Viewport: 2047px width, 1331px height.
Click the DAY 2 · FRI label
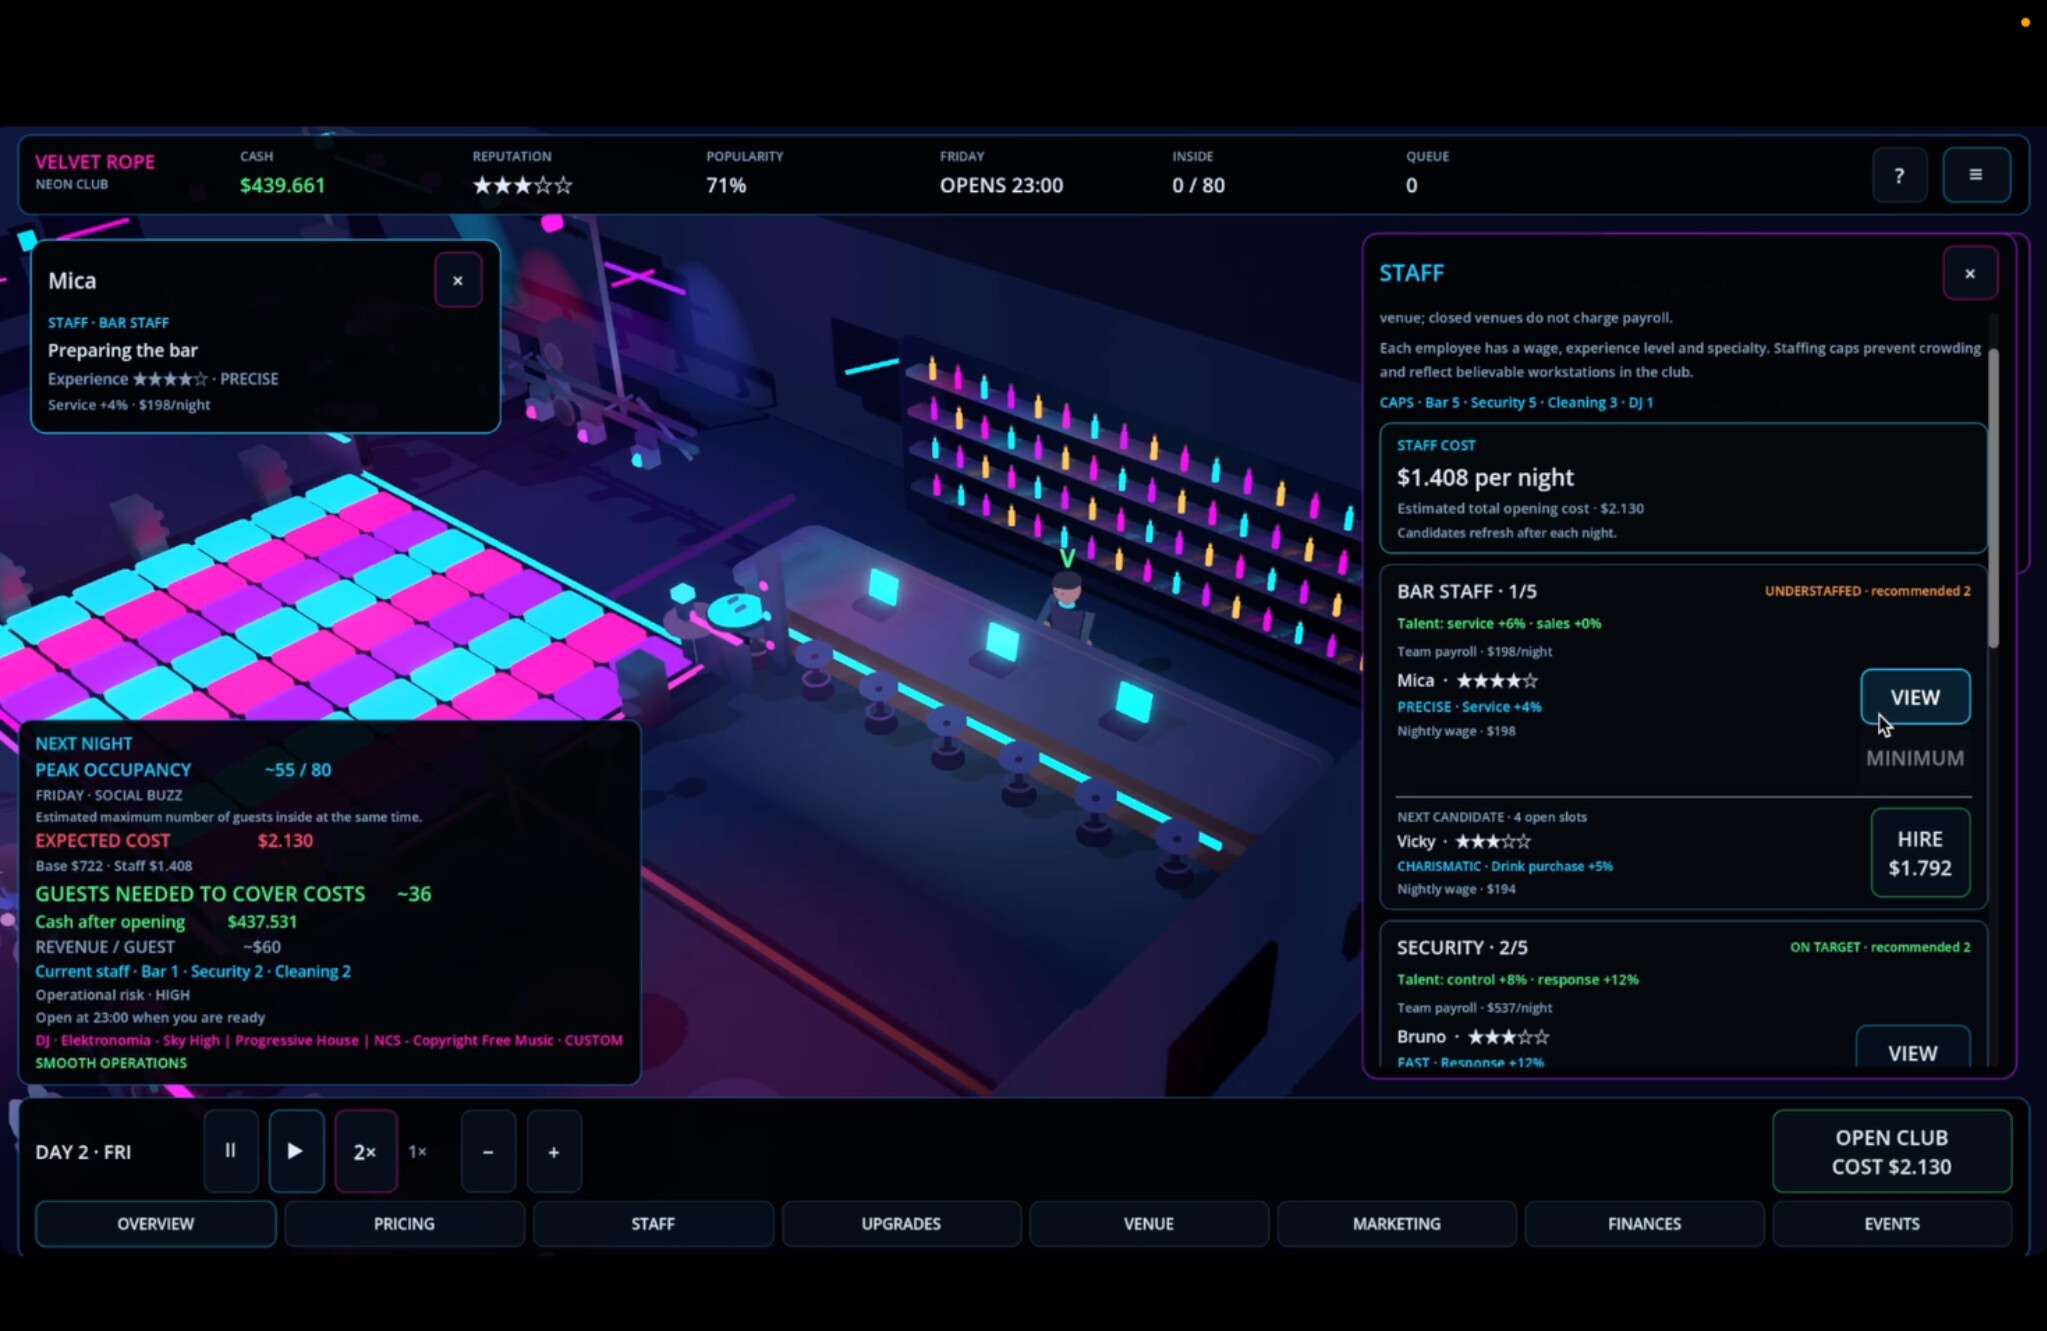(x=83, y=1152)
